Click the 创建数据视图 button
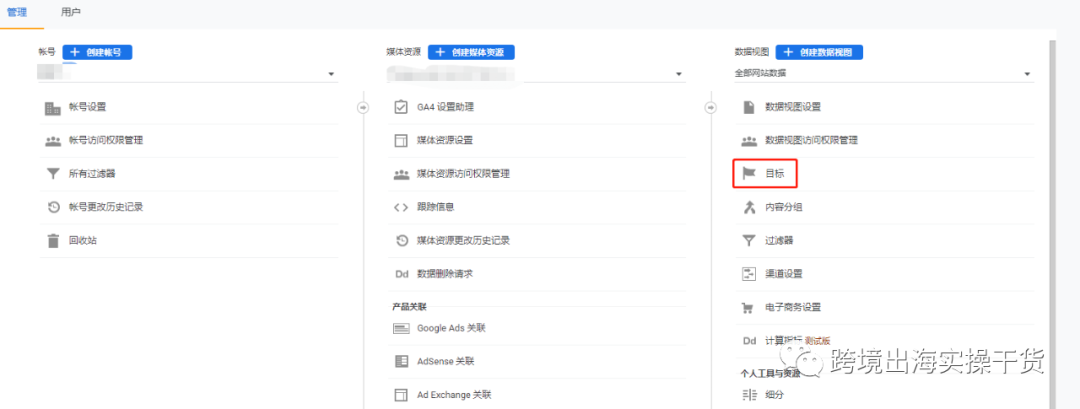 [819, 52]
